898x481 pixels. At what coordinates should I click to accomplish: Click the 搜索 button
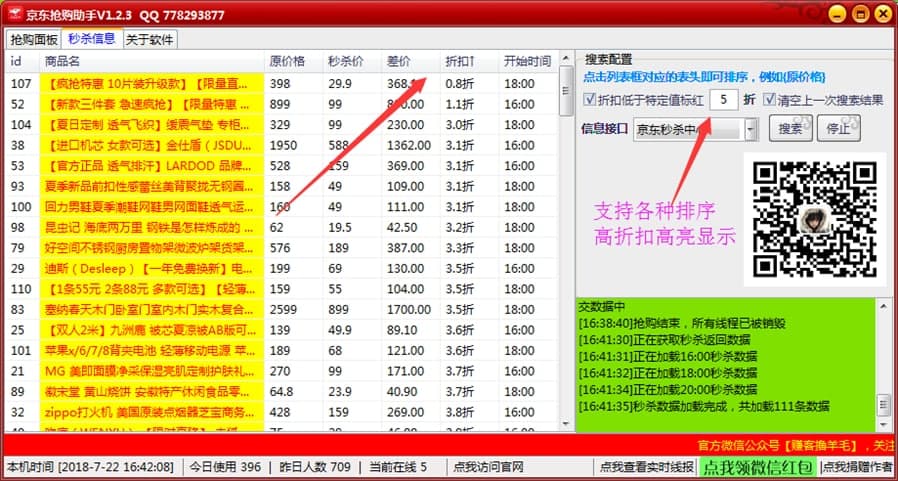click(790, 128)
